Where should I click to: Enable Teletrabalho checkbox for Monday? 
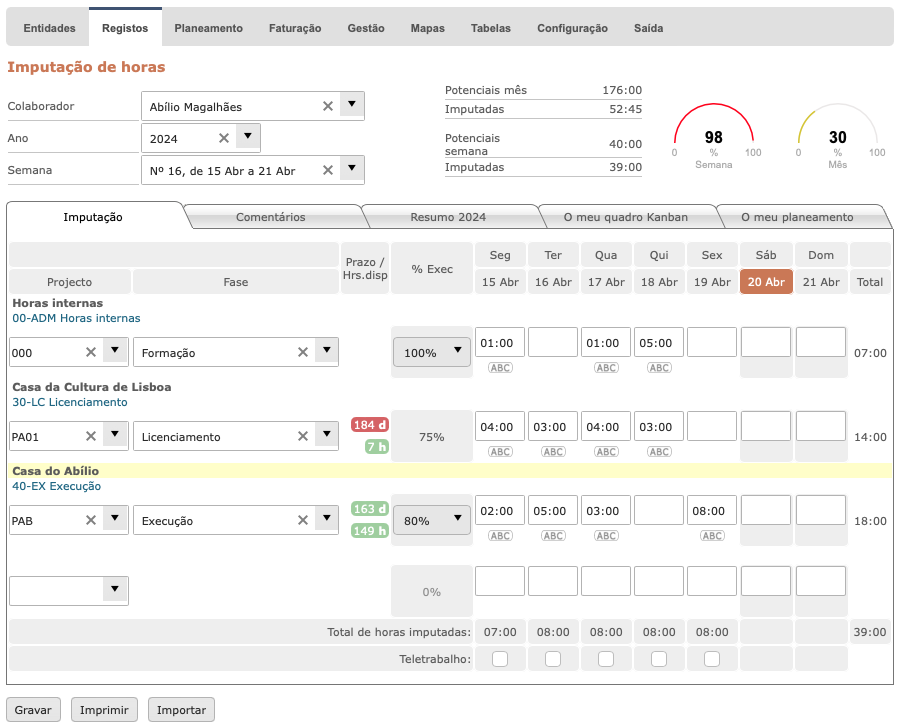500,658
